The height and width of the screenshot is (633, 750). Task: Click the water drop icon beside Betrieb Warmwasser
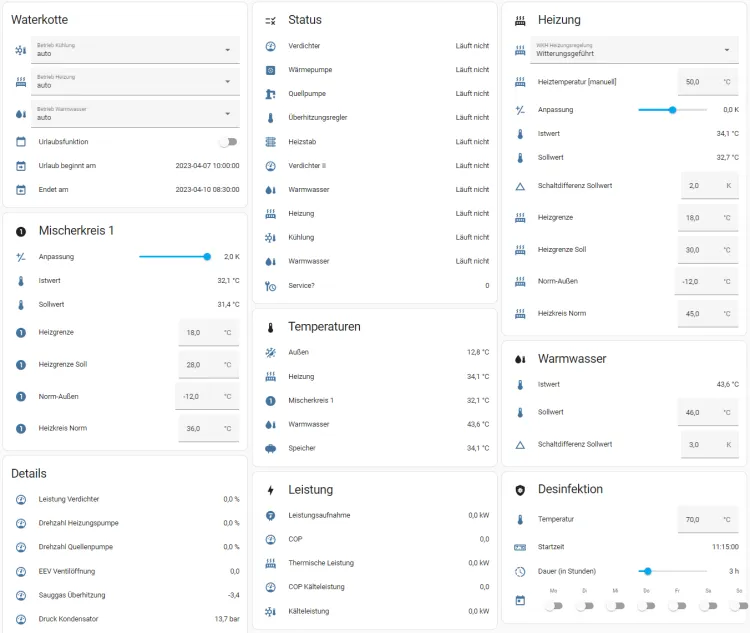pyautogui.click(x=21, y=114)
